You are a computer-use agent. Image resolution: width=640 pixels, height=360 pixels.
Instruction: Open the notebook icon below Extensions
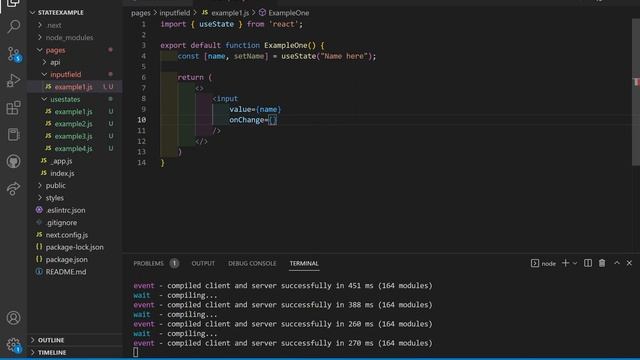pyautogui.click(x=13, y=134)
